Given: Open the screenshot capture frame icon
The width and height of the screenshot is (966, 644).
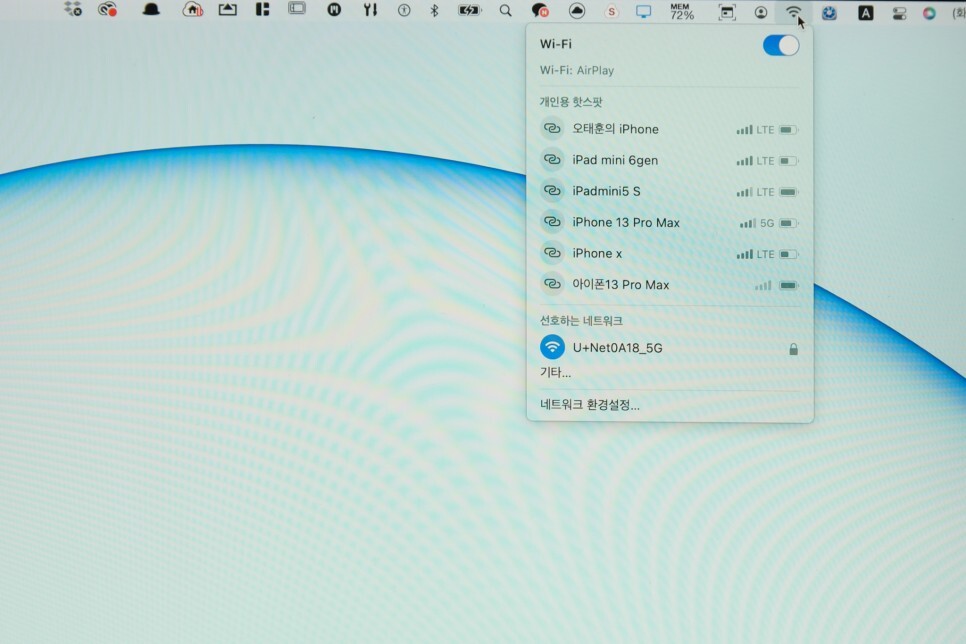Looking at the screenshot, I should pos(727,12).
